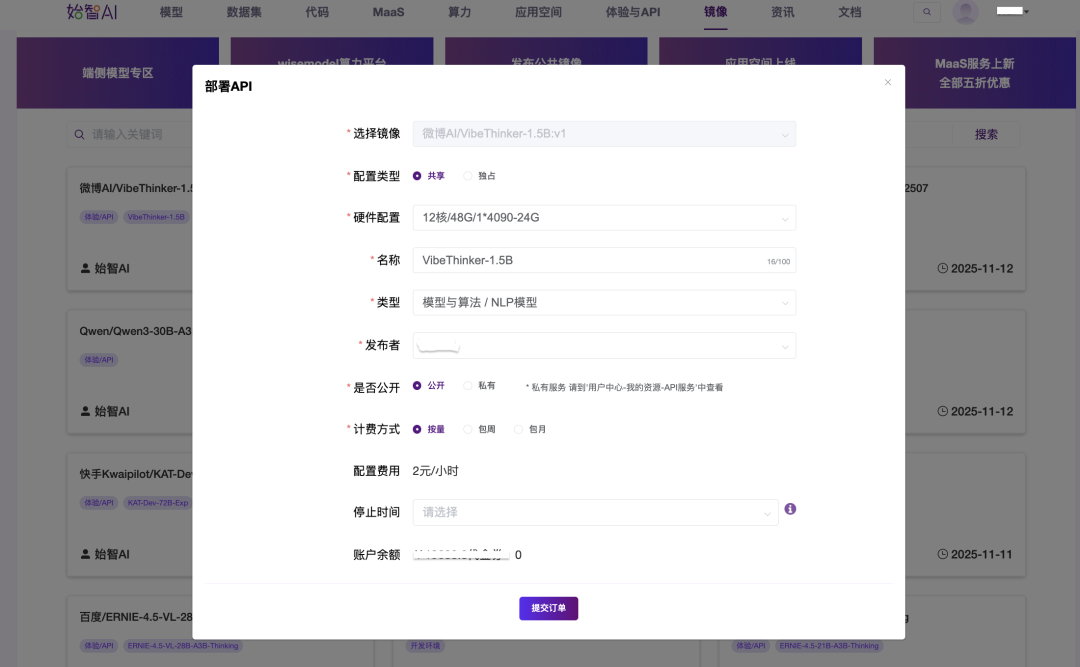Go to the 代码 nav tab
Image resolution: width=1080 pixels, height=667 pixels.
click(x=317, y=12)
